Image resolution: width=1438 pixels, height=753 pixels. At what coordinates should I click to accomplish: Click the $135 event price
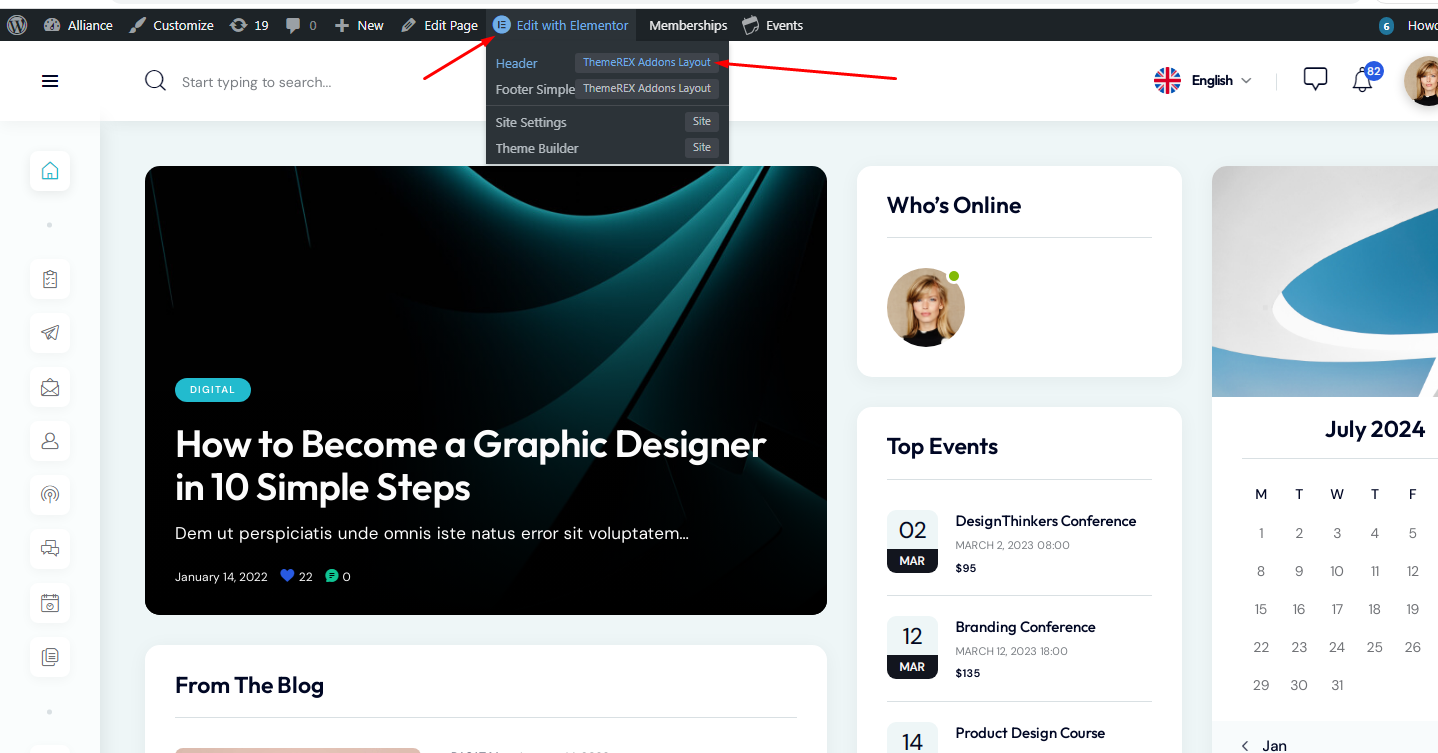[x=968, y=673]
